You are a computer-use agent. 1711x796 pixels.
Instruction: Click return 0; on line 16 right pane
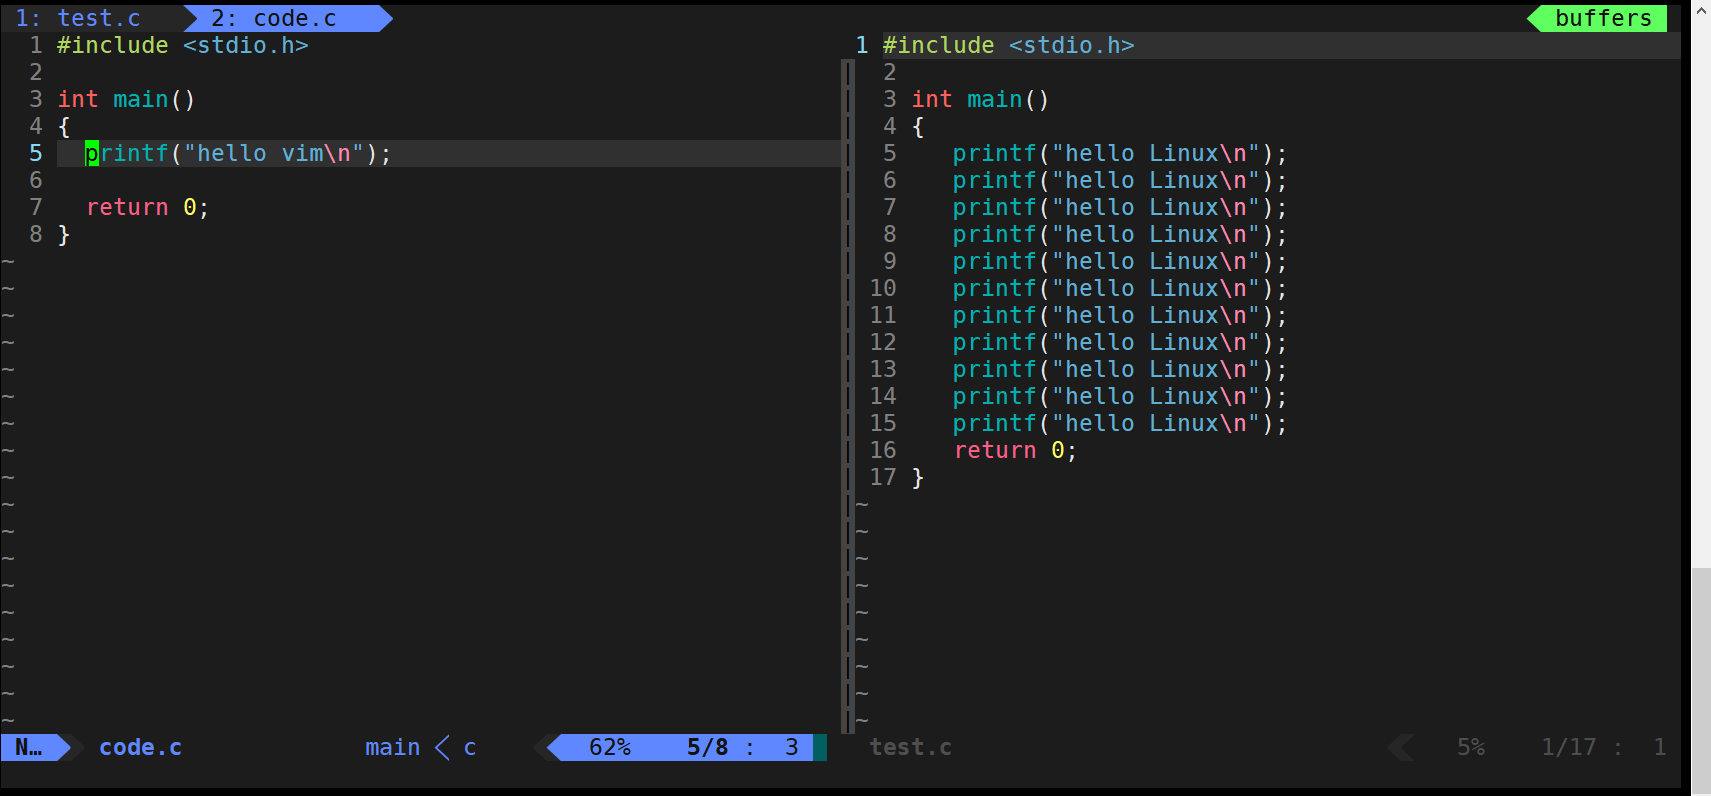pyautogui.click(x=1015, y=450)
